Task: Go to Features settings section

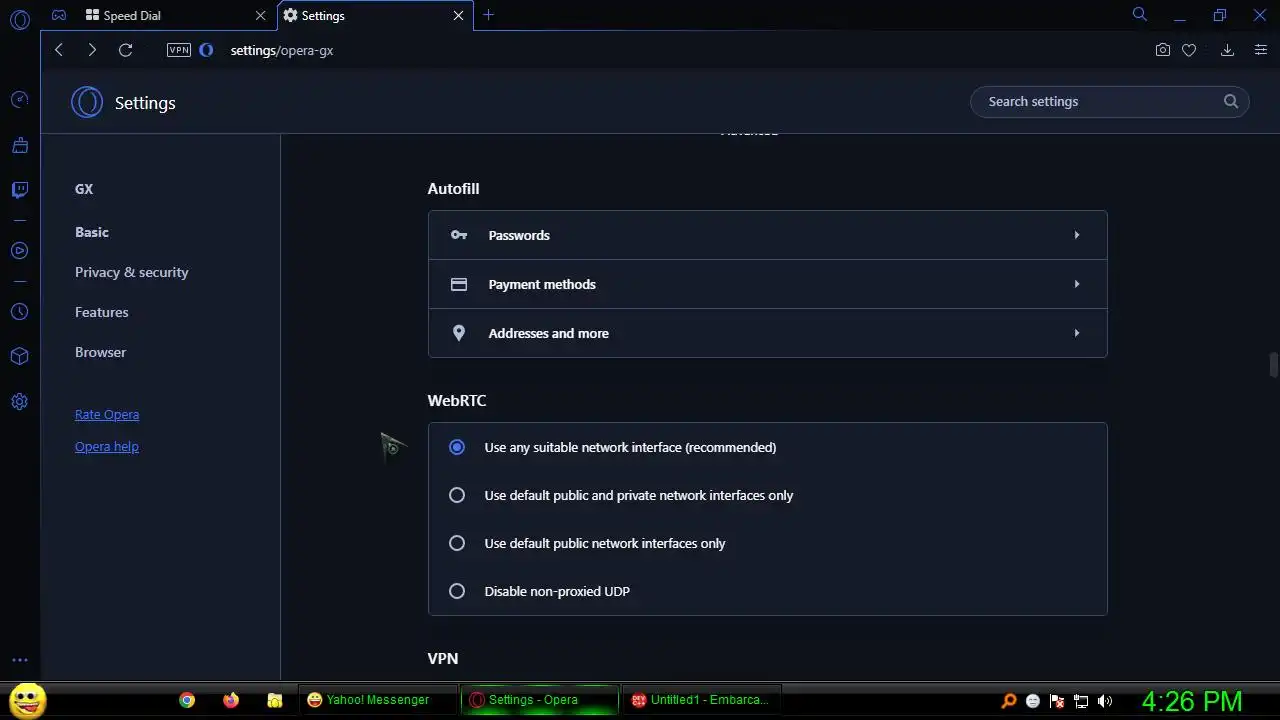Action: [101, 312]
